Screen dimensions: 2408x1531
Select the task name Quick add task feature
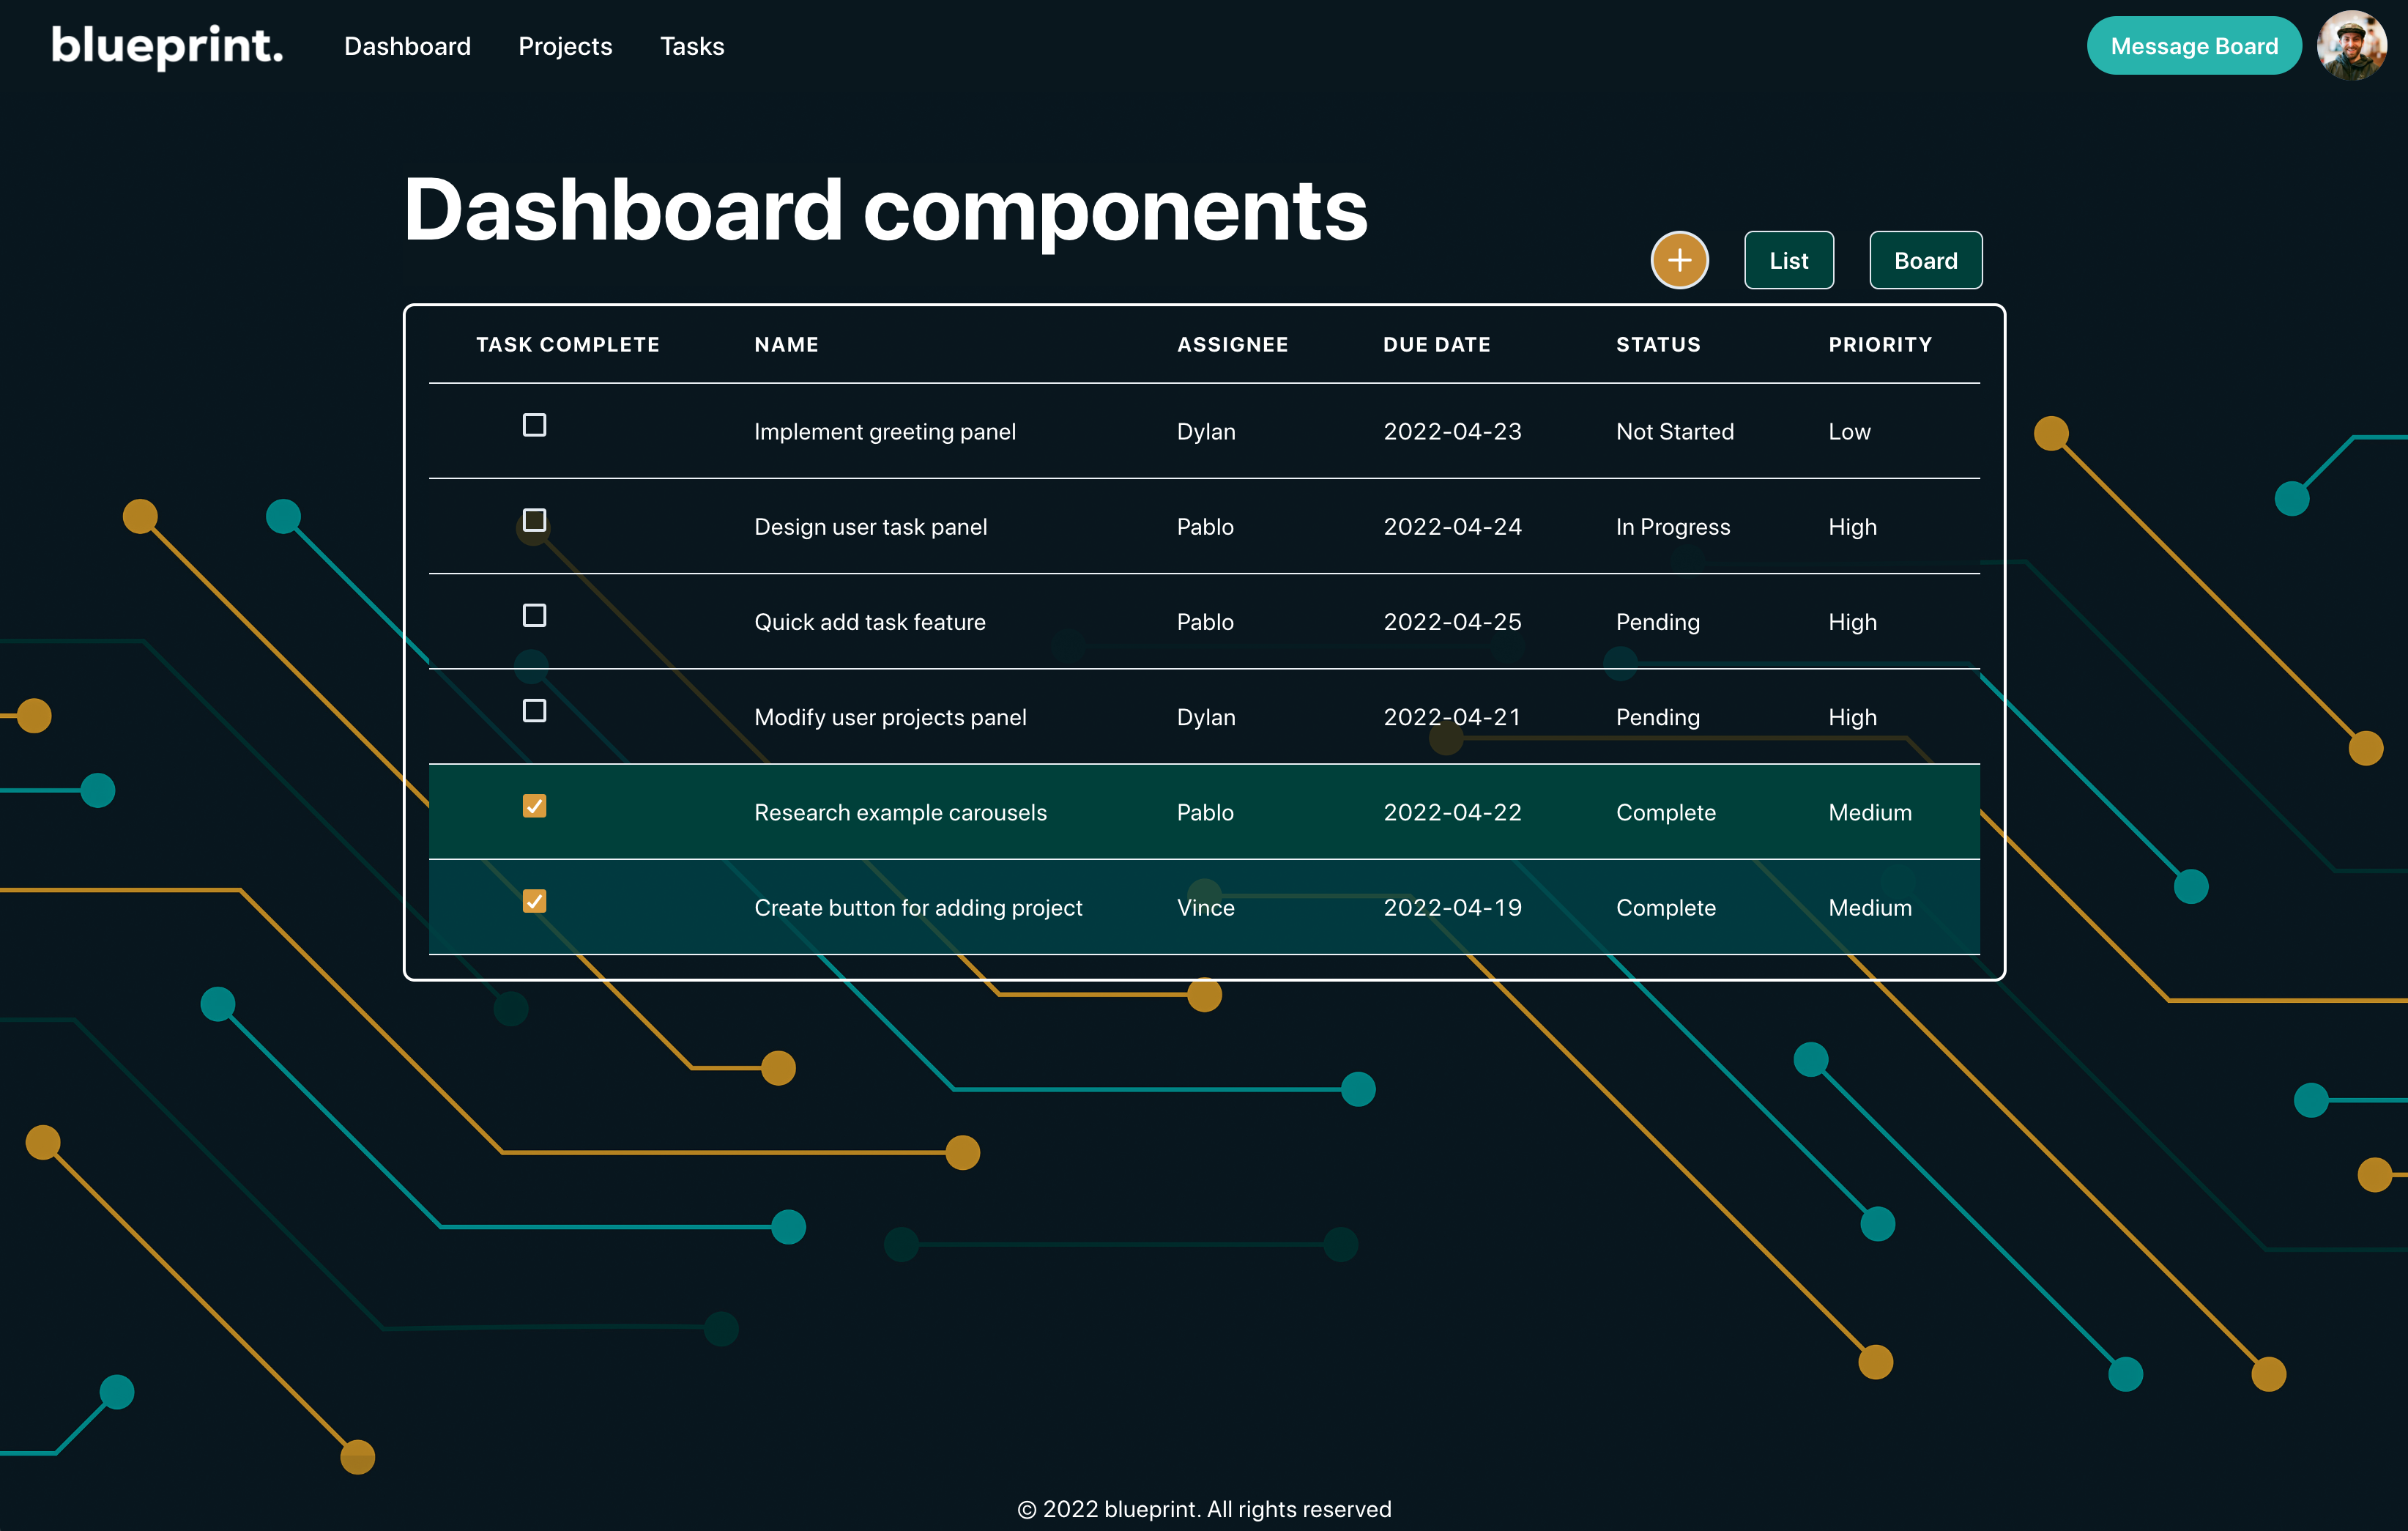(x=869, y=622)
